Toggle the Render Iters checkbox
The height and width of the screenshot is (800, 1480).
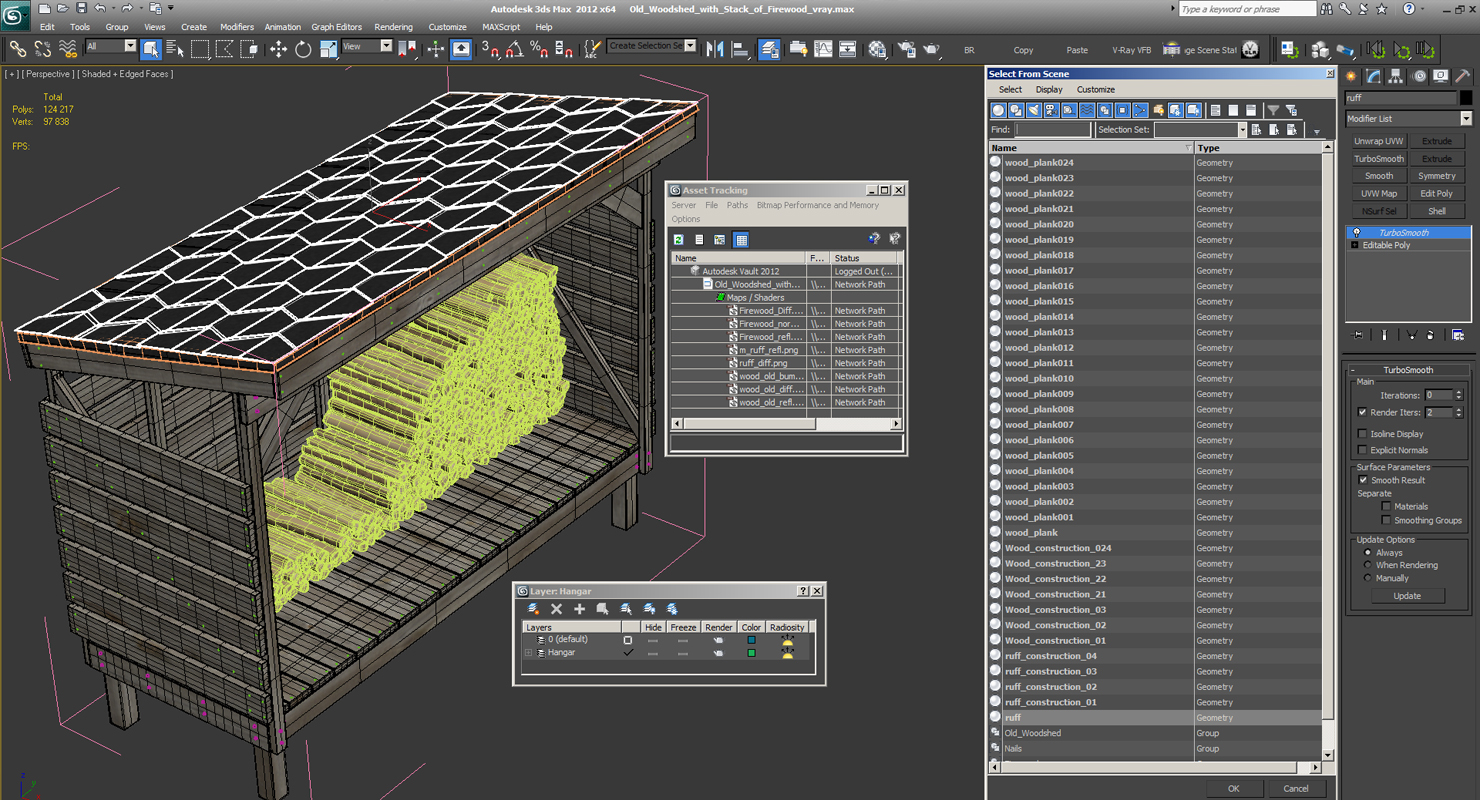coord(1362,412)
